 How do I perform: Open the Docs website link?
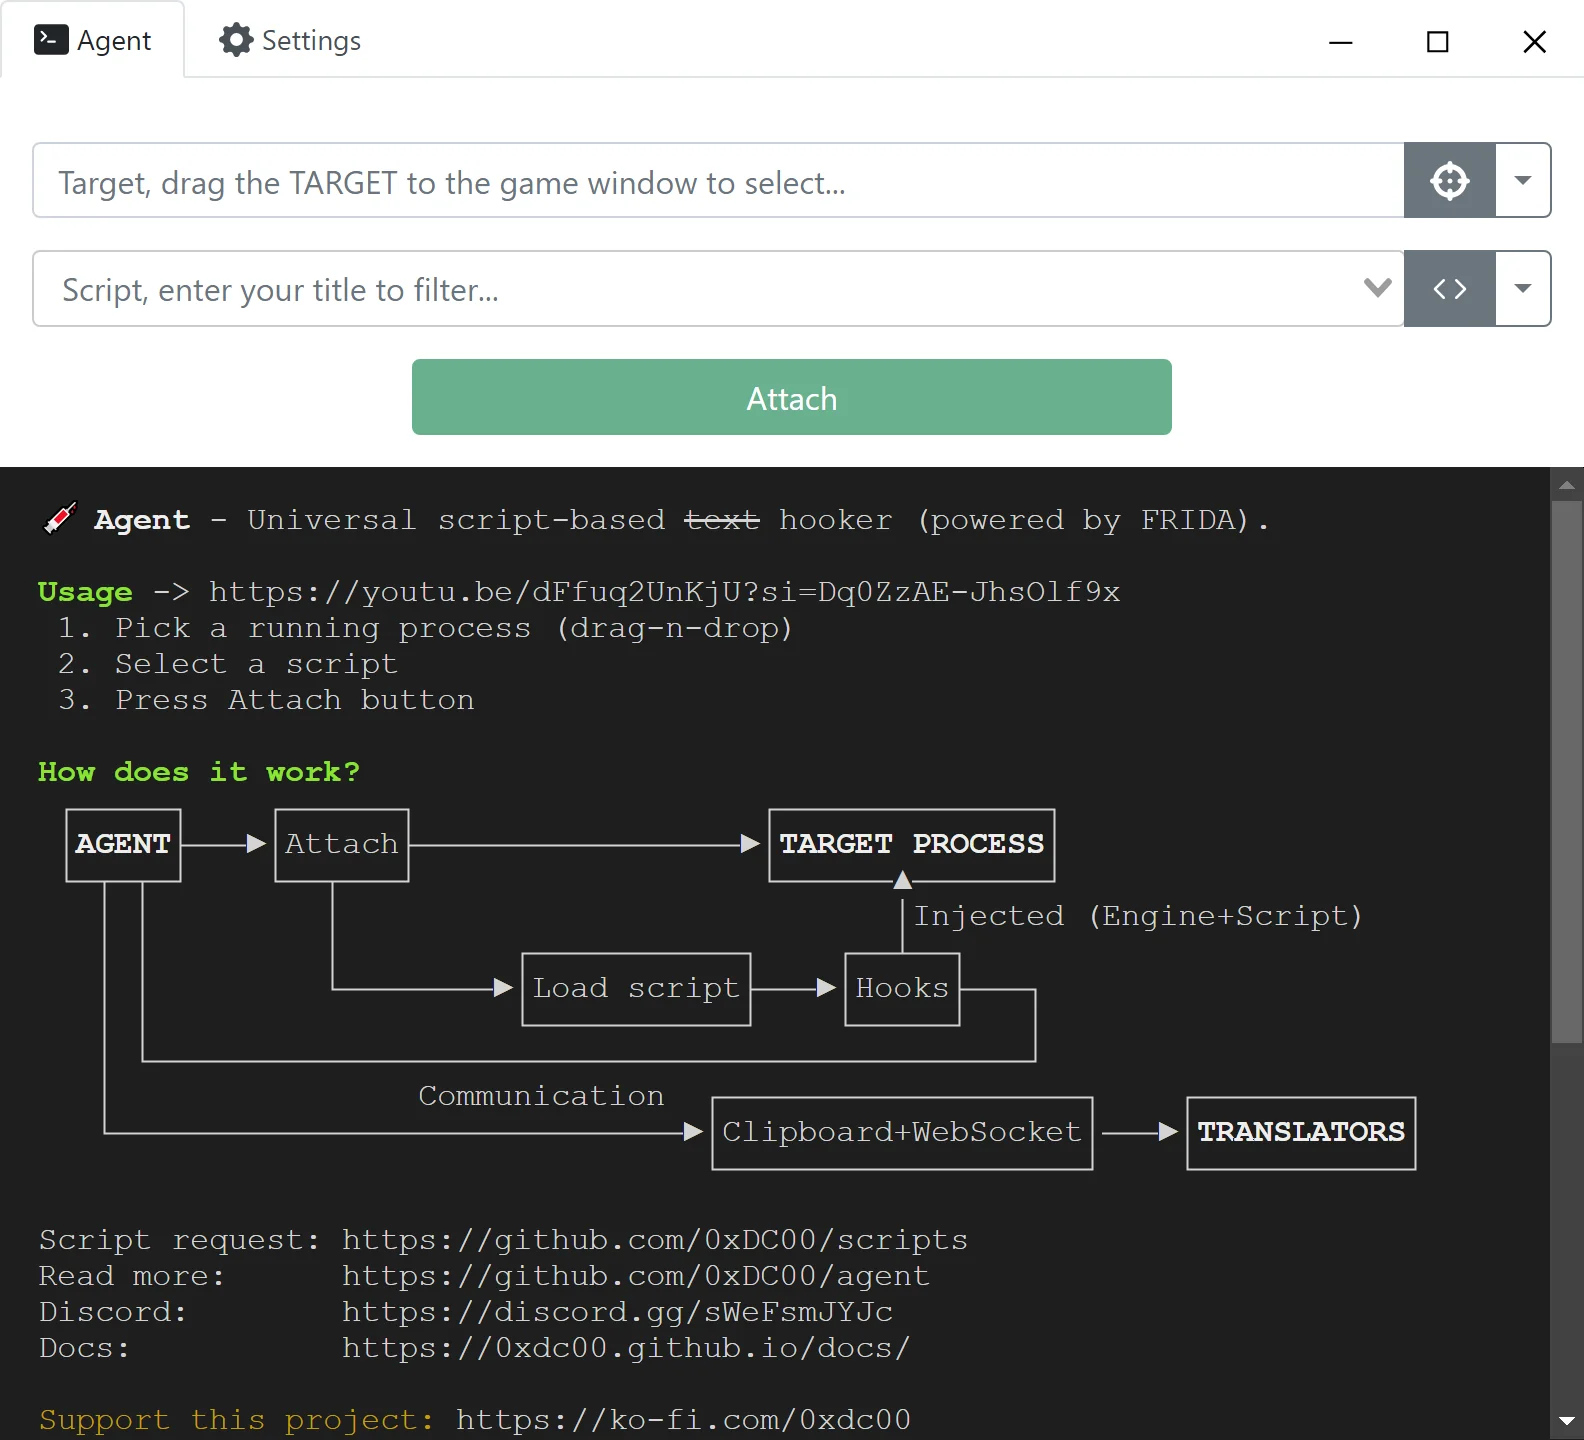[x=625, y=1348]
